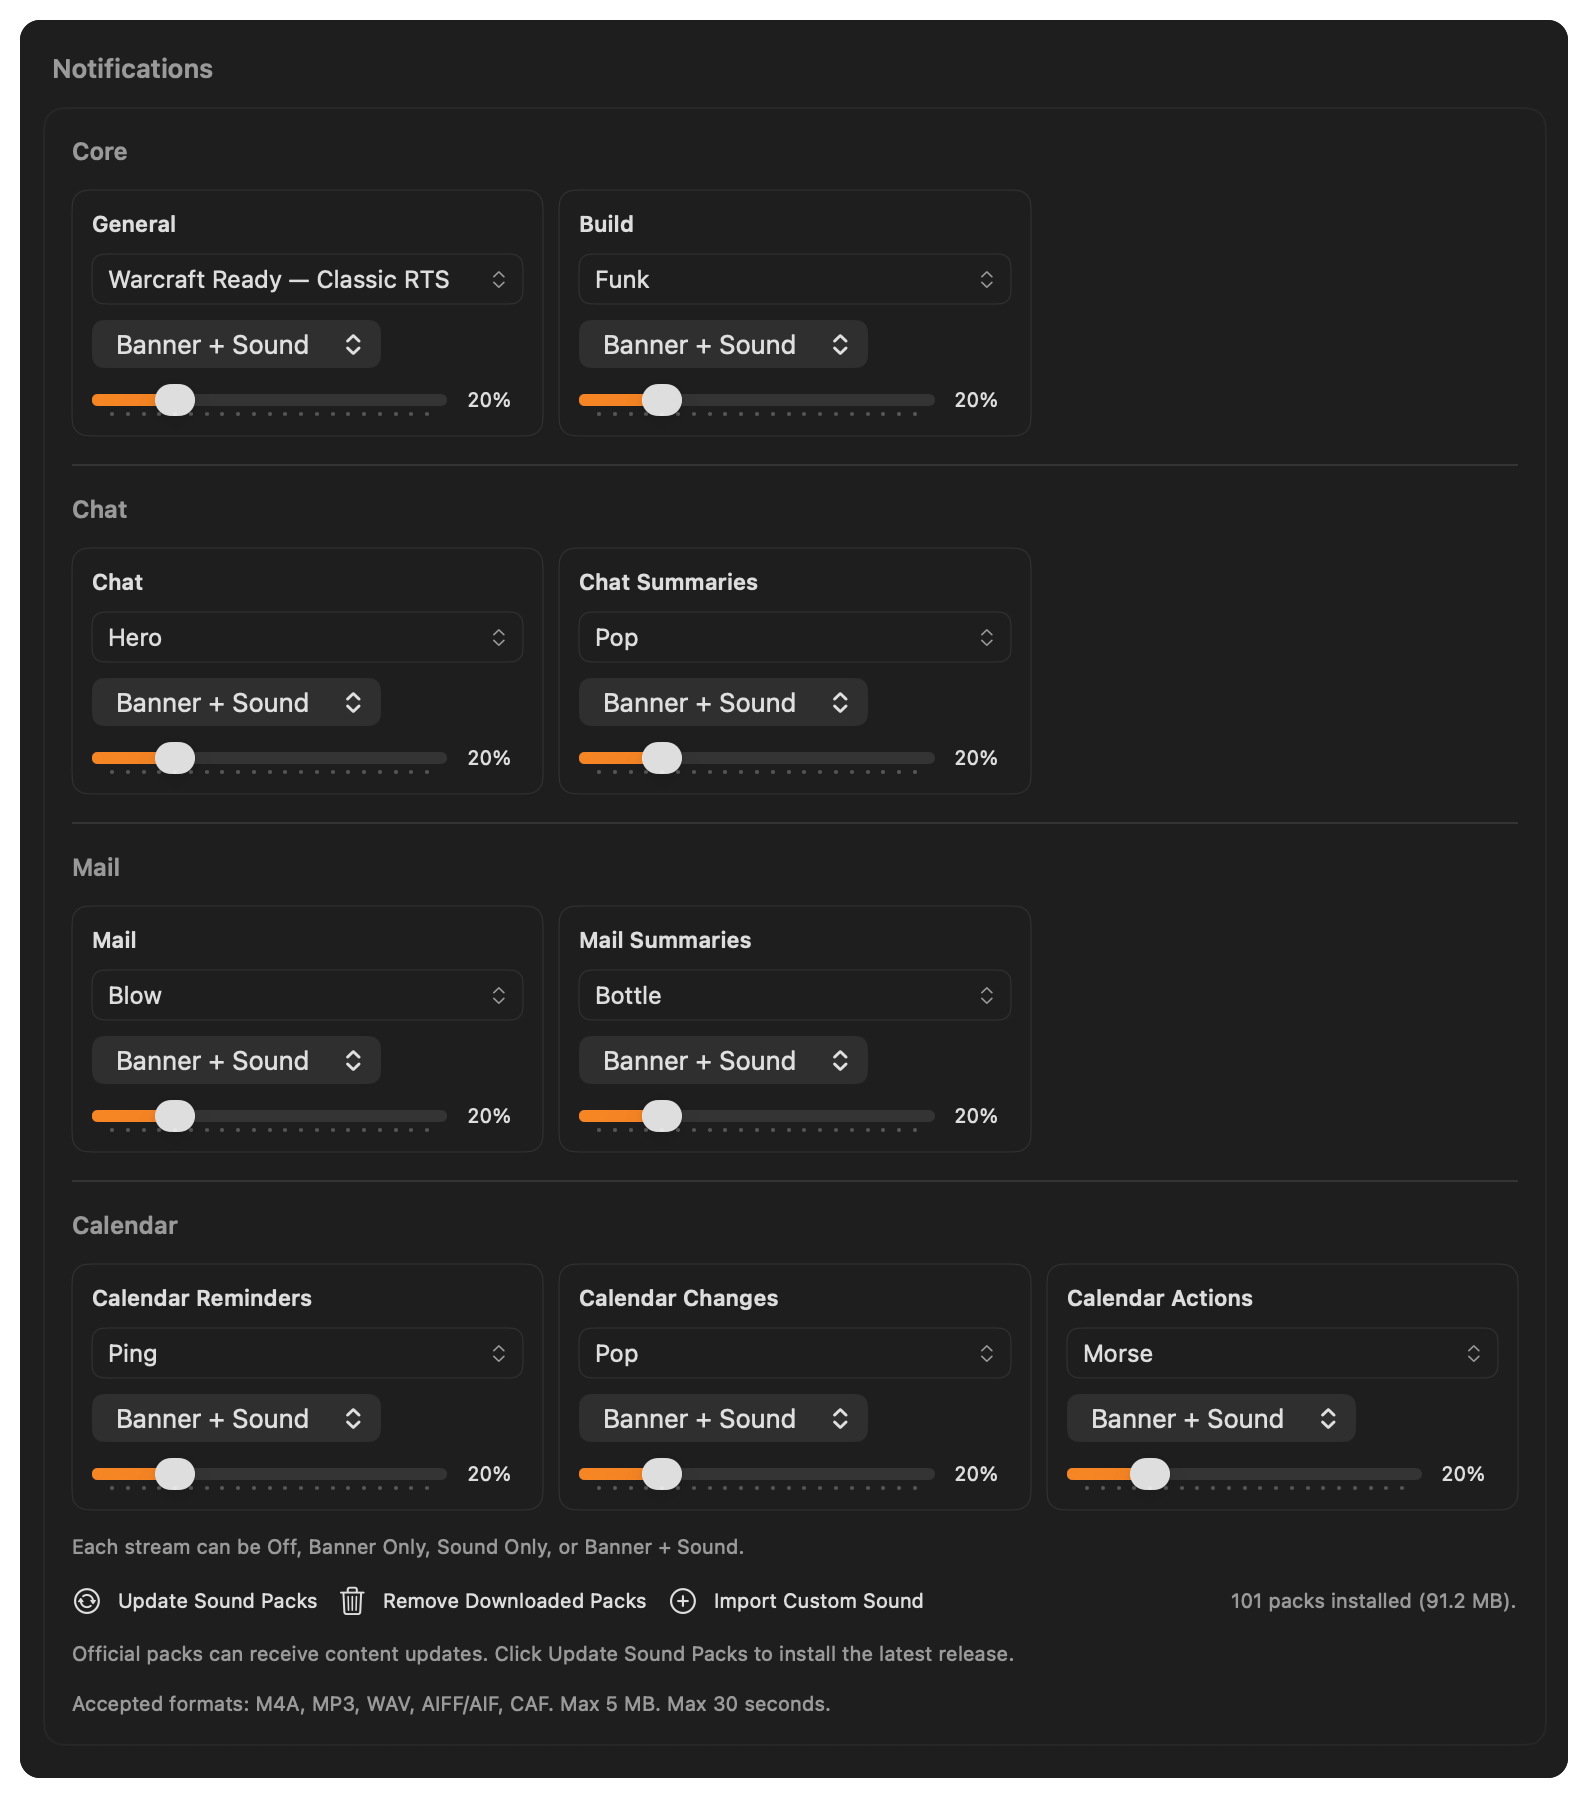1588x1798 pixels.
Task: Open the Calendar Reminders sound dropdown showing Ping
Action: point(307,1353)
